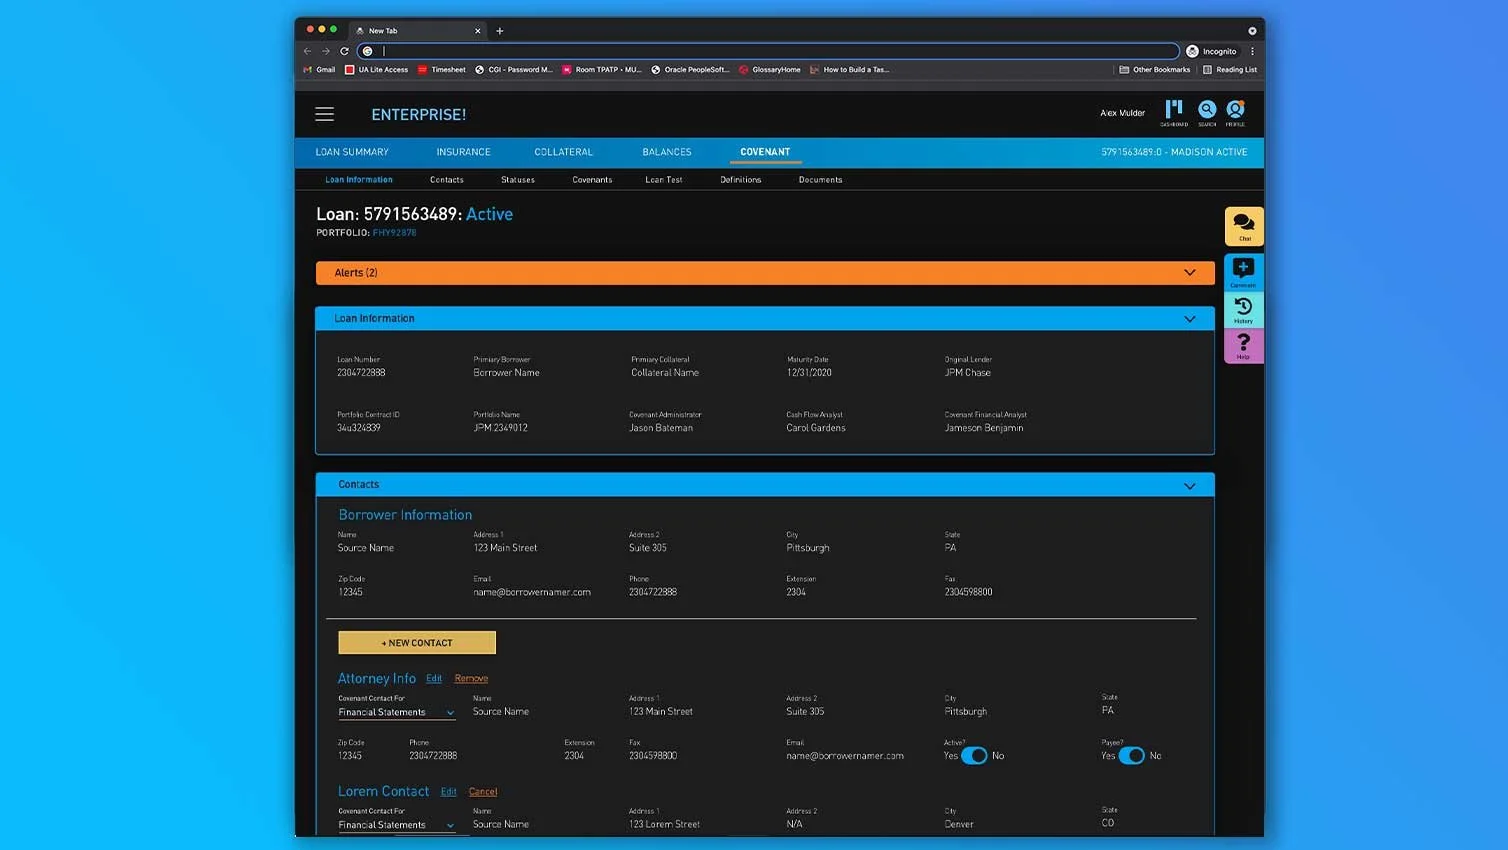Click Edit link next to Lorem Contact
1508x850 pixels.
449,792
